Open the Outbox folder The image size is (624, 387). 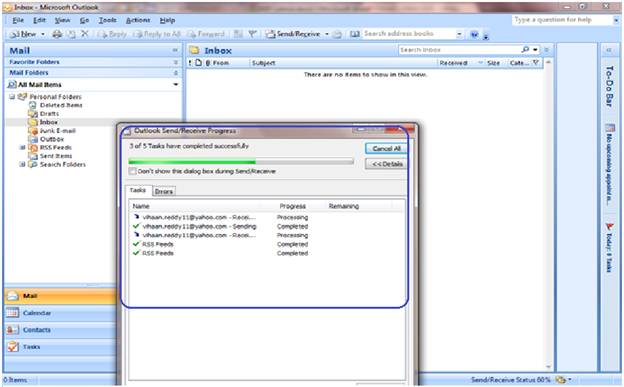coord(52,139)
